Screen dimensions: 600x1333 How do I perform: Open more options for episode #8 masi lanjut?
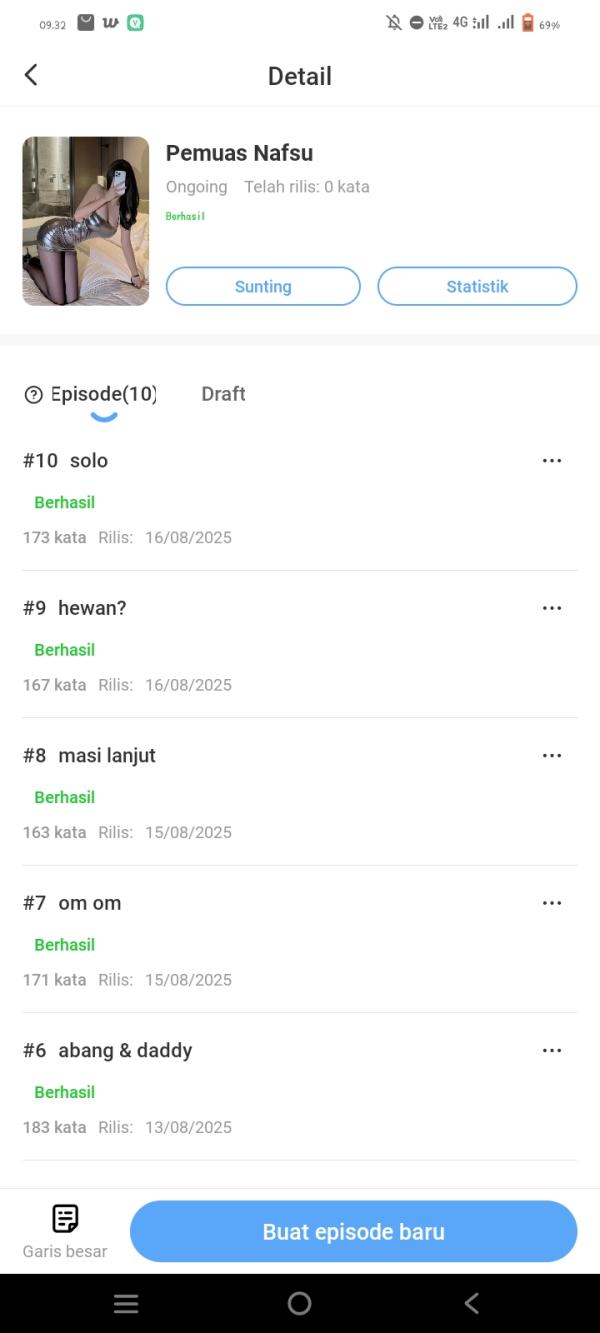552,756
